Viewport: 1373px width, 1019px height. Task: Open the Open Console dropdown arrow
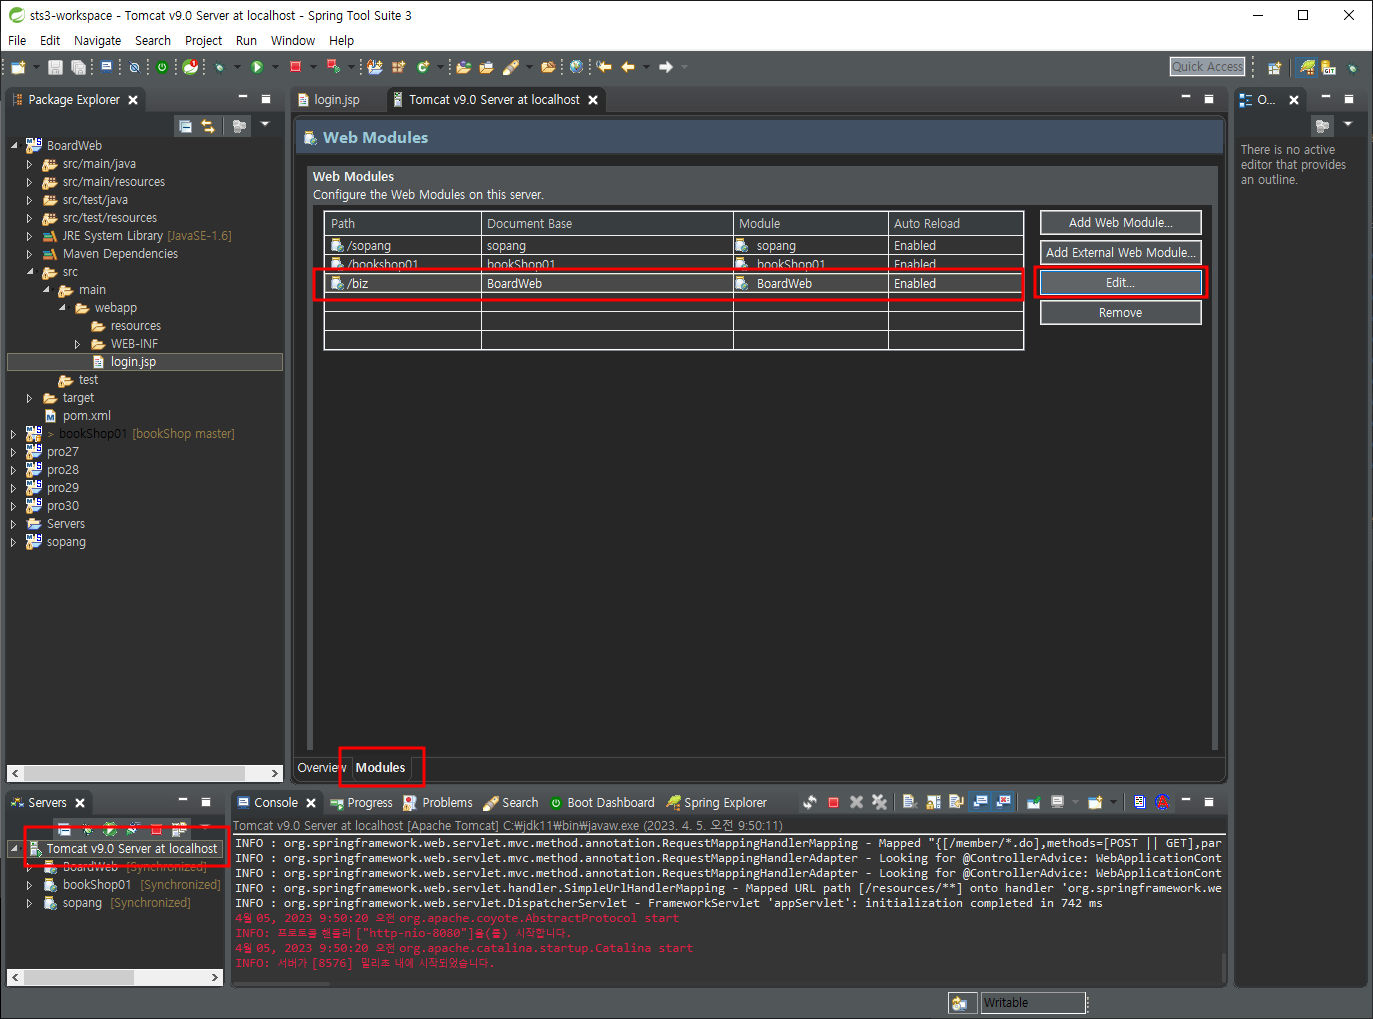(1113, 802)
